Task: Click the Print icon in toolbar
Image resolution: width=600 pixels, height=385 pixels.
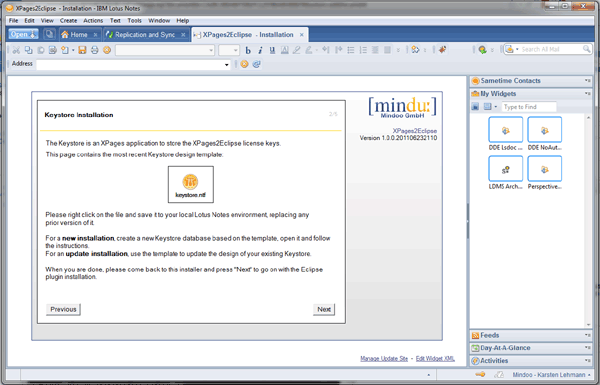Action: [x=95, y=50]
